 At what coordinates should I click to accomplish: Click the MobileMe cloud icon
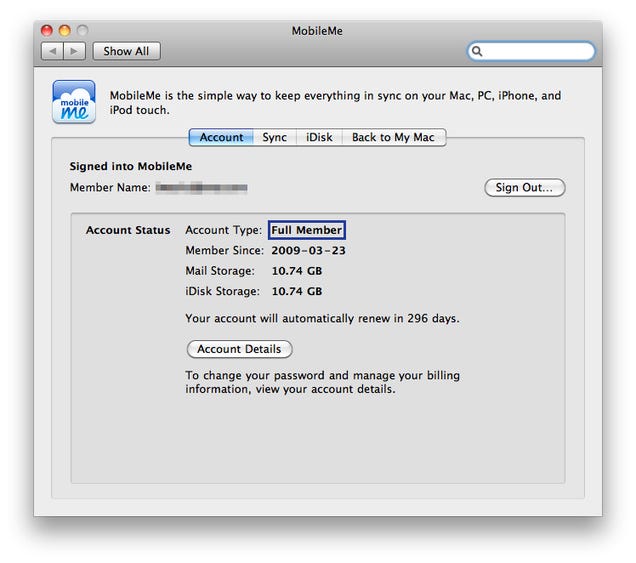click(x=74, y=101)
